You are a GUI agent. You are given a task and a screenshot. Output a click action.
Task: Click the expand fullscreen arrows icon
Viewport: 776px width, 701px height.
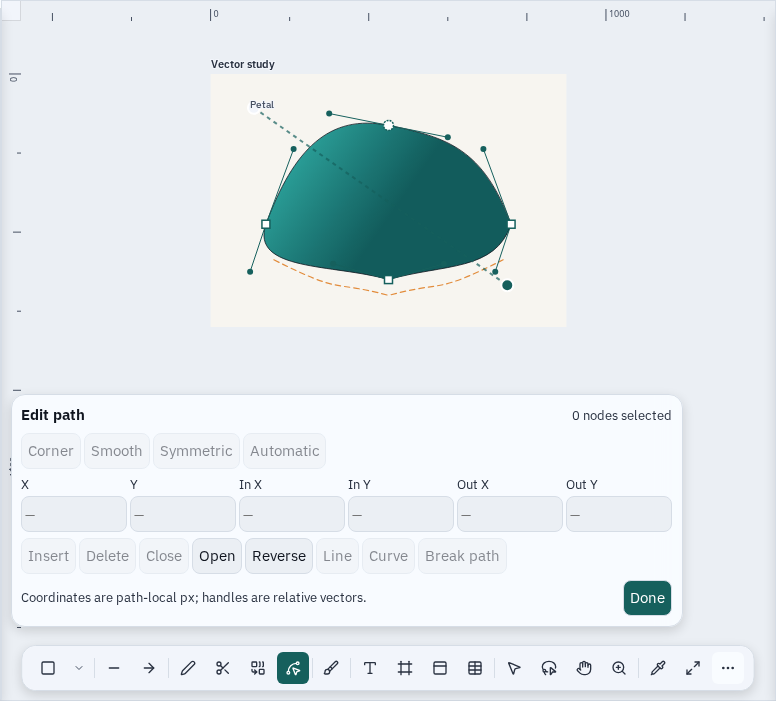click(x=693, y=668)
